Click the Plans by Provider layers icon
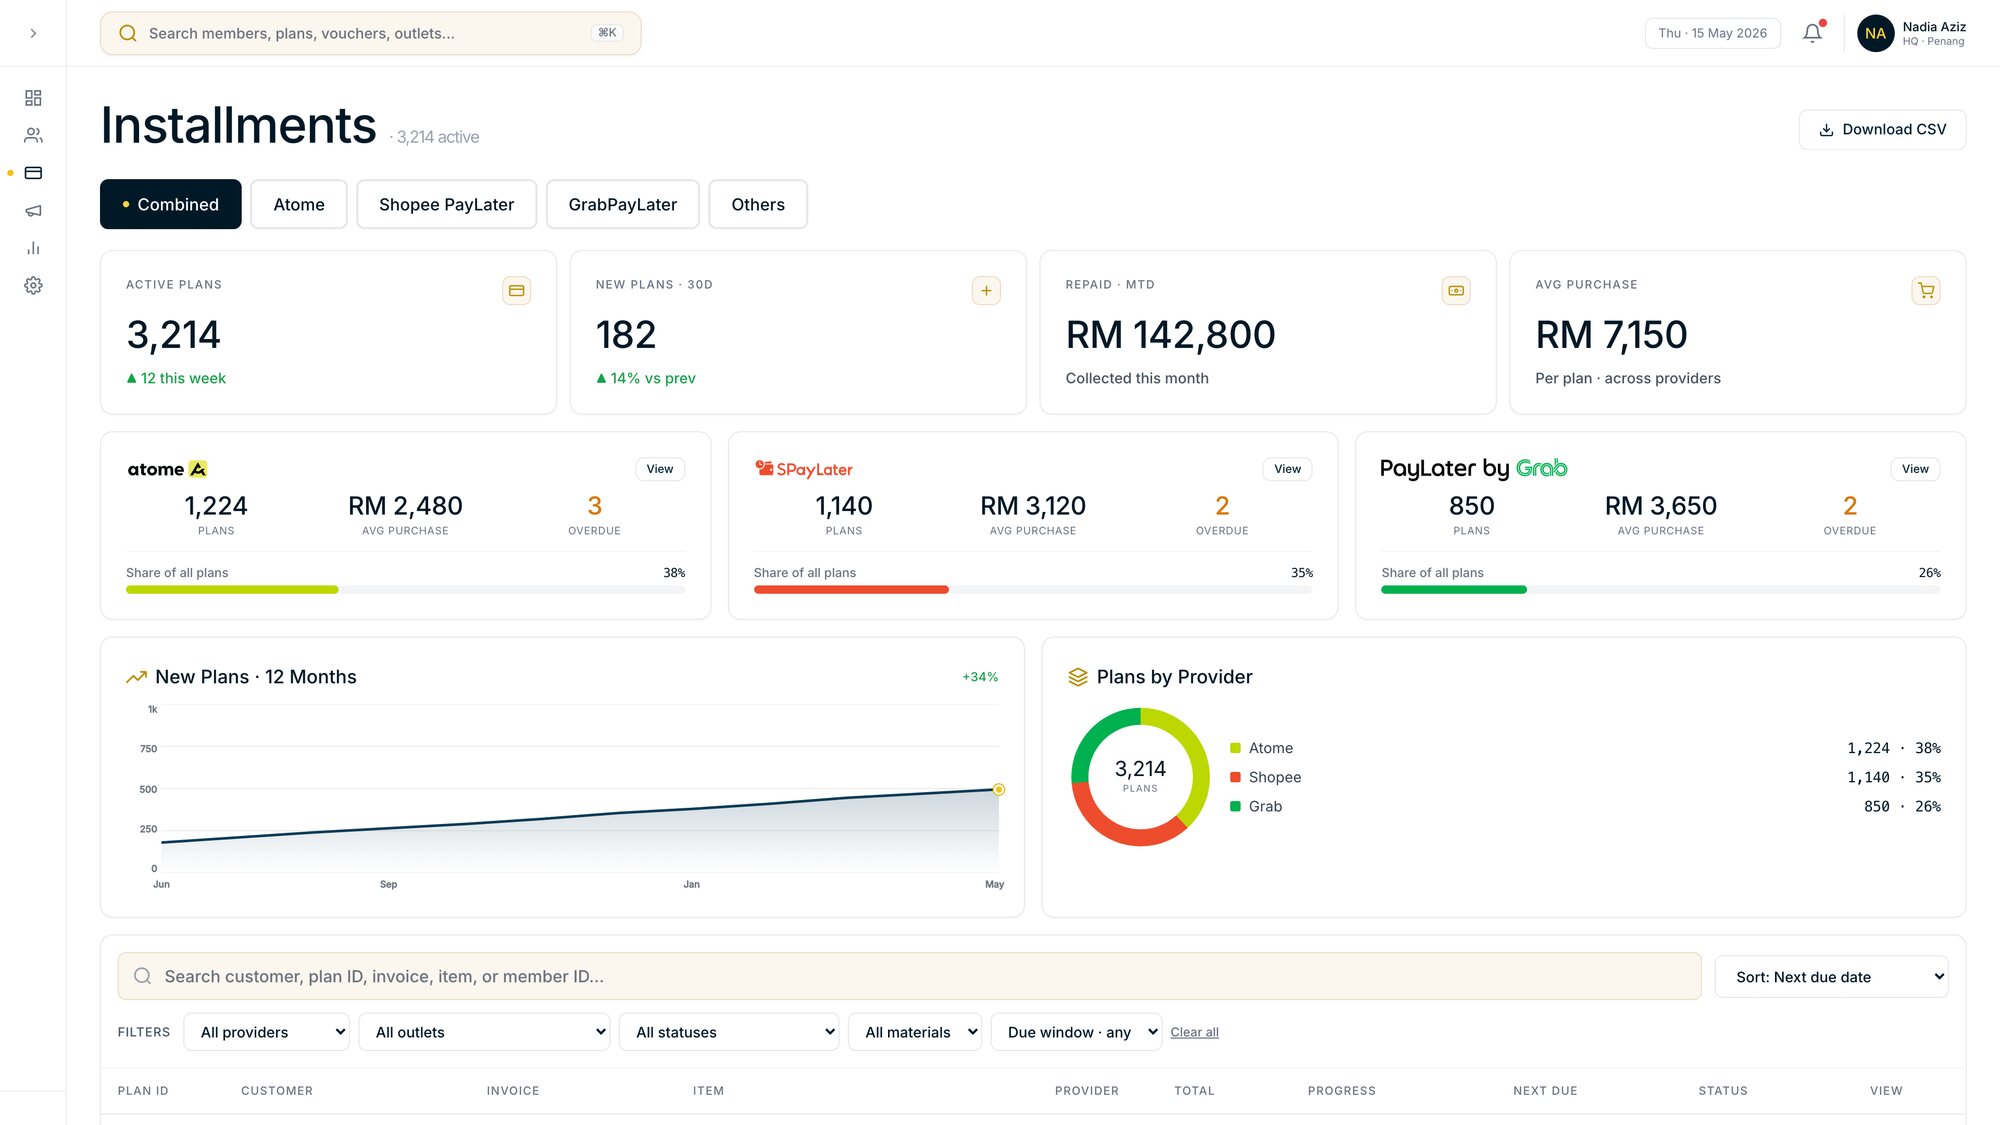This screenshot has height=1125, width=2000. pyautogui.click(x=1077, y=677)
